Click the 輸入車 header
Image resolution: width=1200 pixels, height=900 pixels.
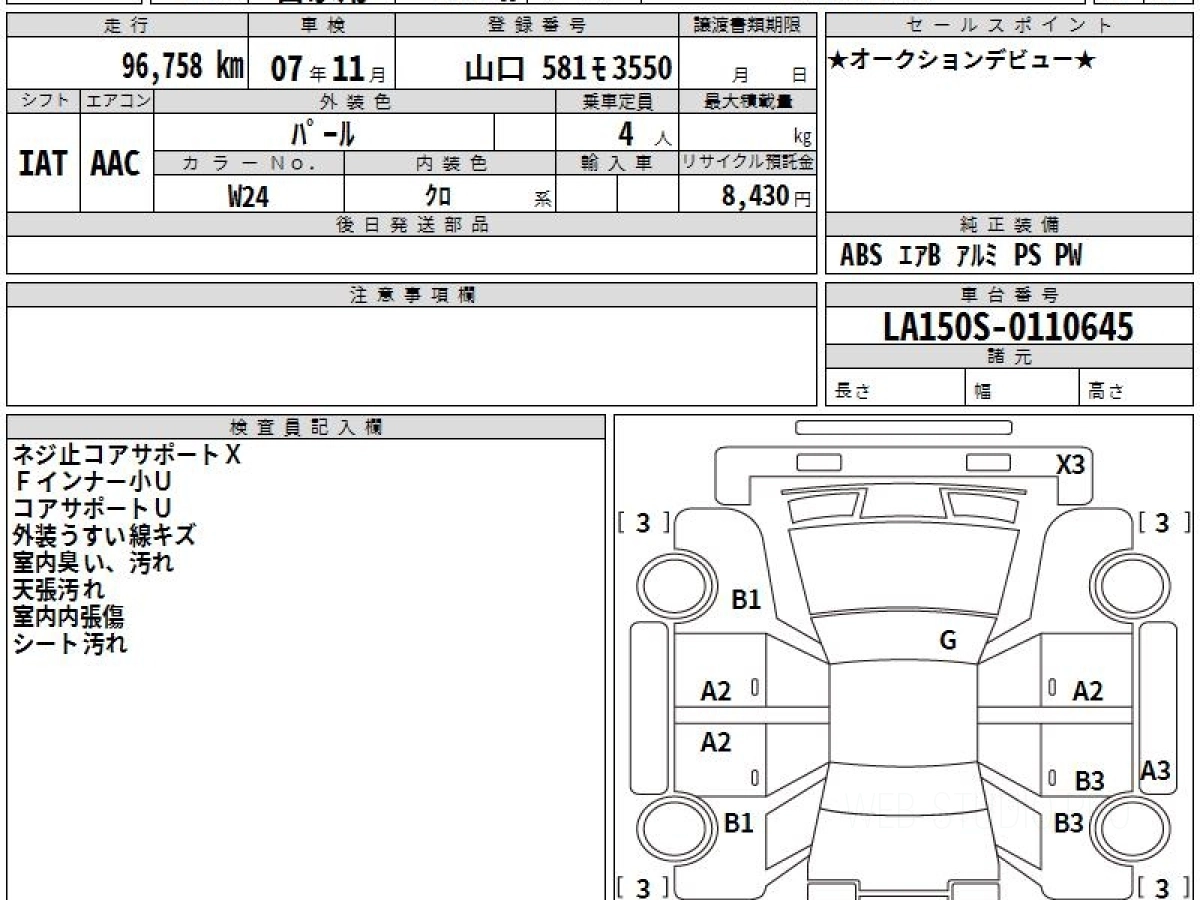tap(617, 164)
